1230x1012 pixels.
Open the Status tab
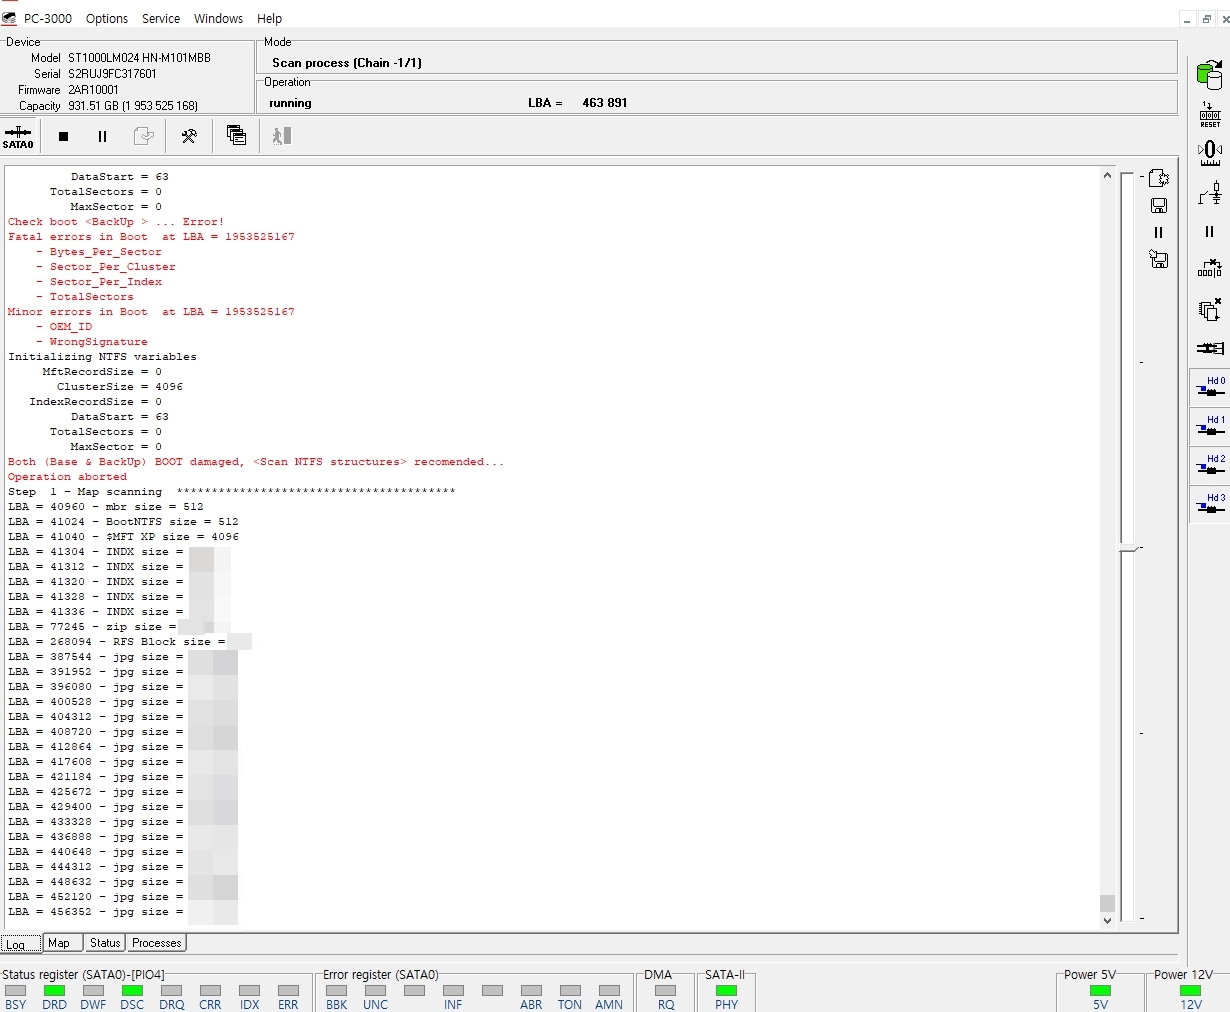click(x=105, y=943)
